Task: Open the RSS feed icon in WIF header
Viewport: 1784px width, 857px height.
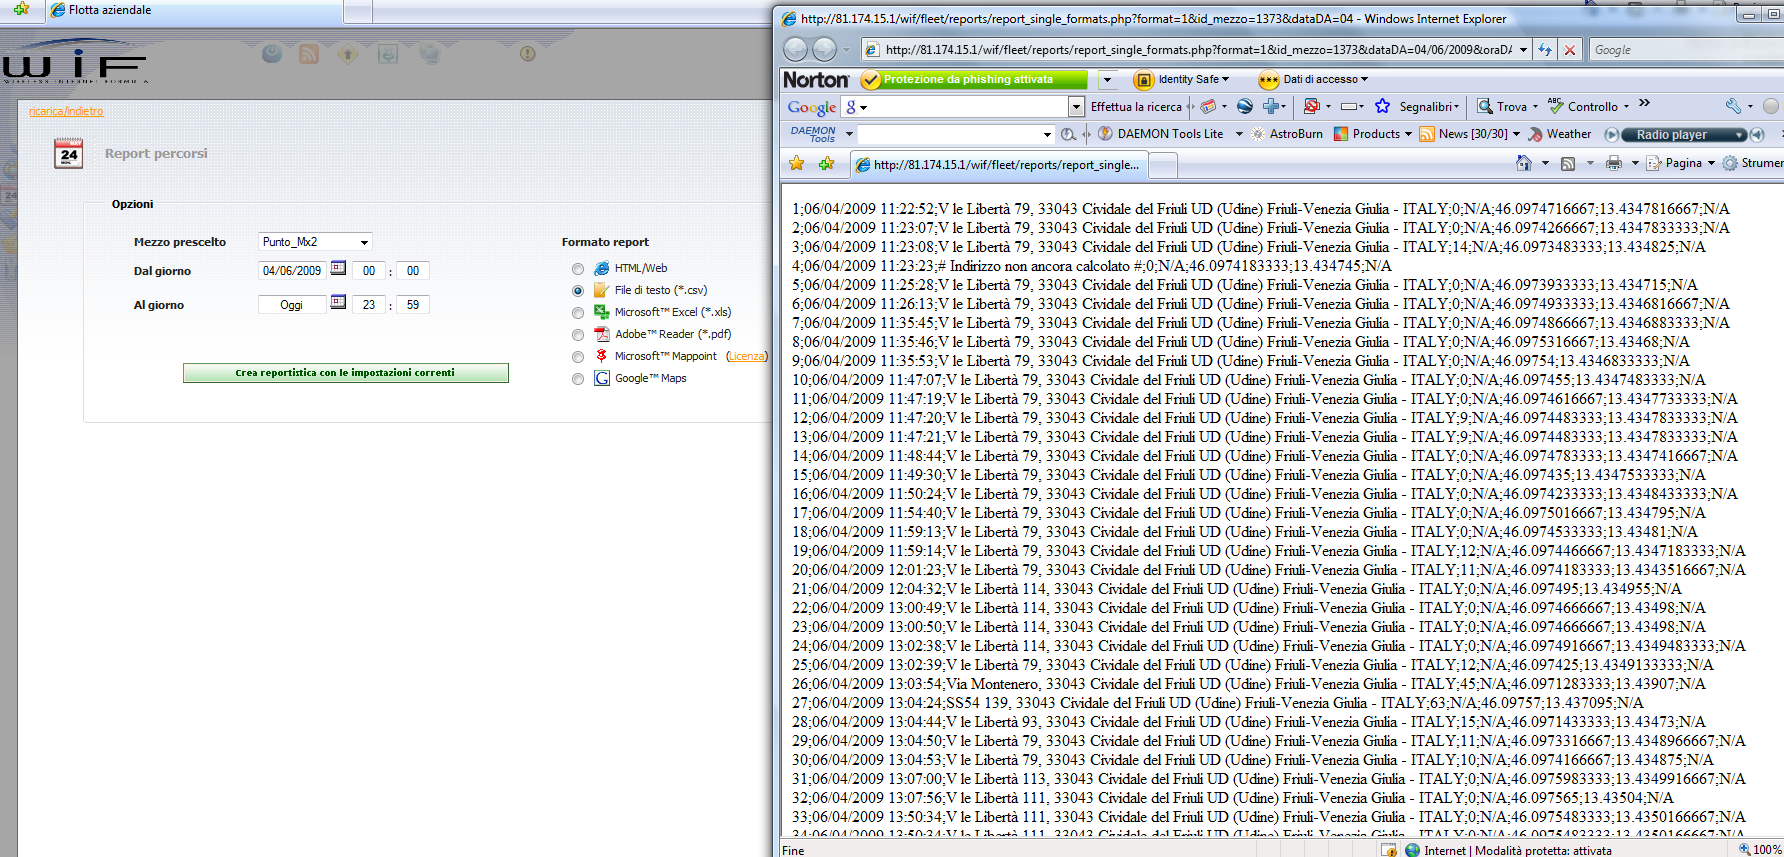Action: coord(309,54)
